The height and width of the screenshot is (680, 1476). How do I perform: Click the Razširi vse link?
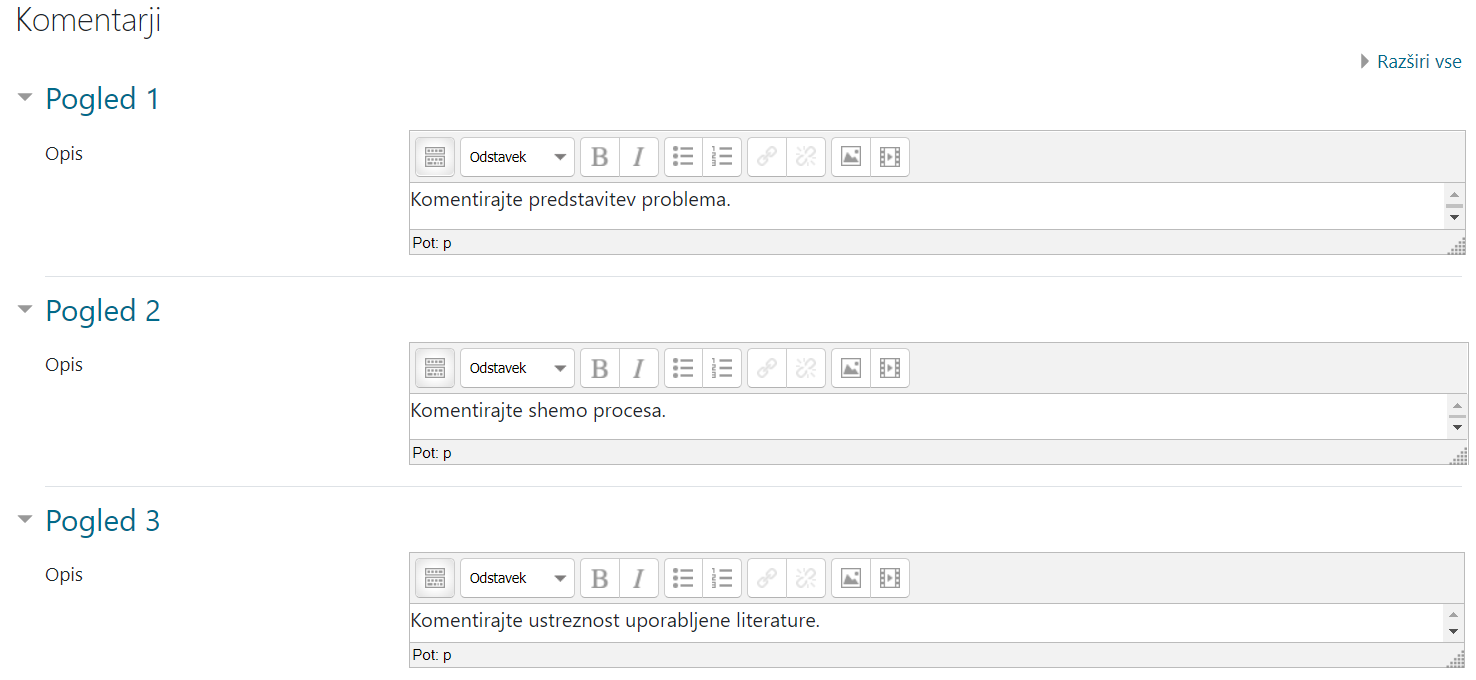tap(1419, 61)
